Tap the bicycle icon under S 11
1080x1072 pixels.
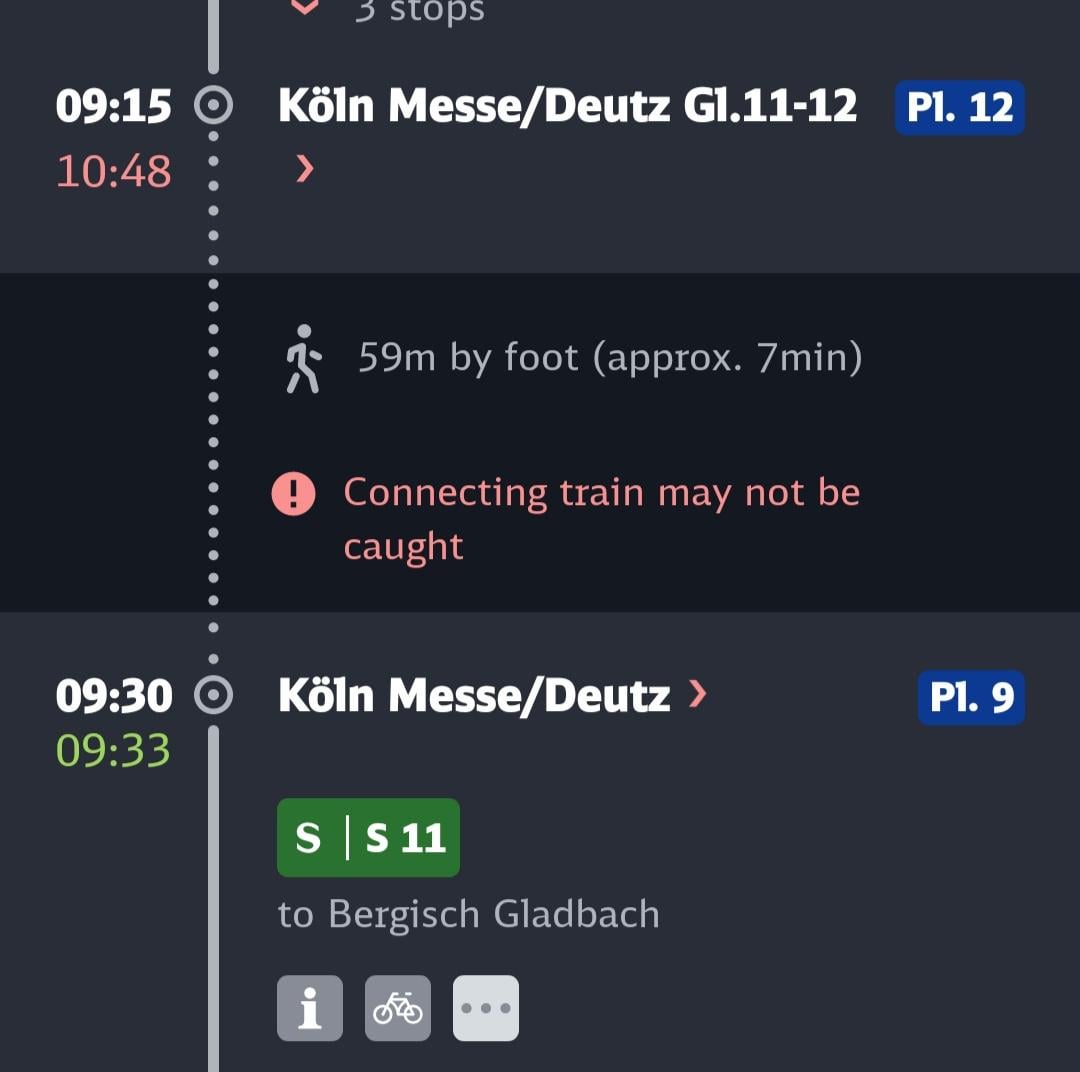tap(398, 1008)
